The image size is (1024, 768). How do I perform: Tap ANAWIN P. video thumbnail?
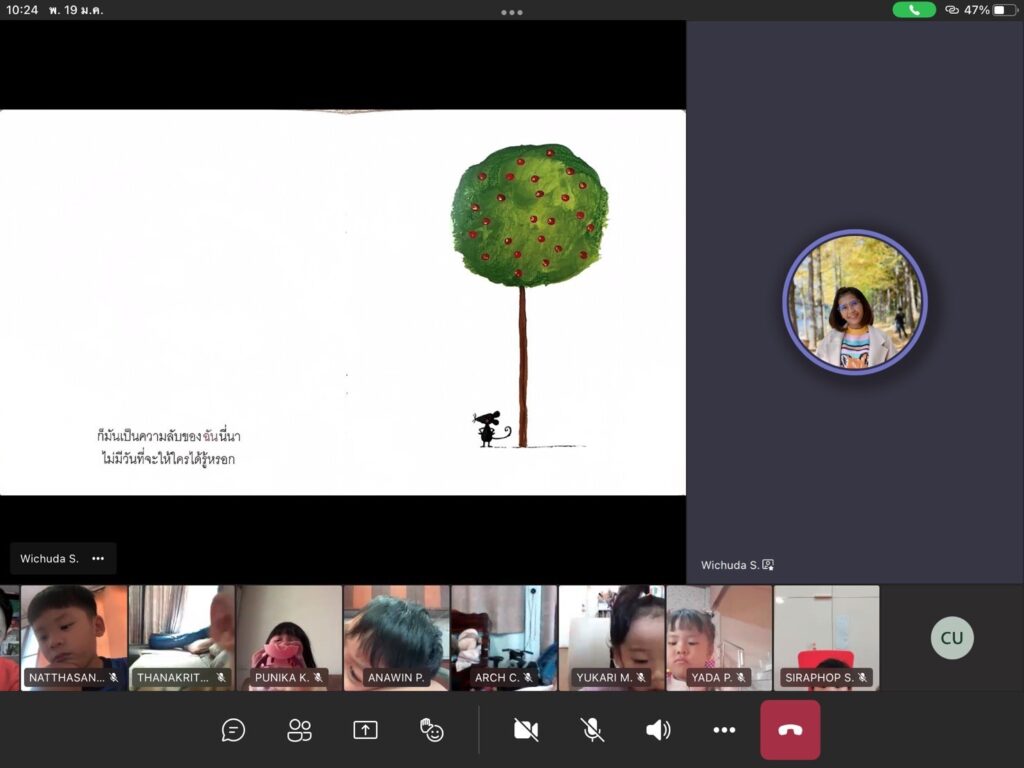[396, 637]
